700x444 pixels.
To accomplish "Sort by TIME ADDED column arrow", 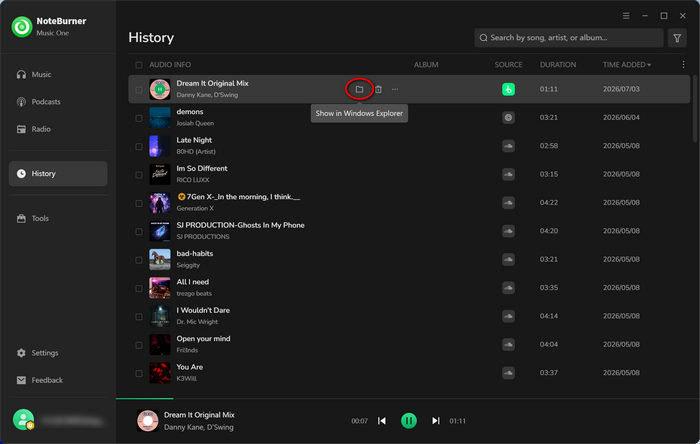I will (649, 65).
